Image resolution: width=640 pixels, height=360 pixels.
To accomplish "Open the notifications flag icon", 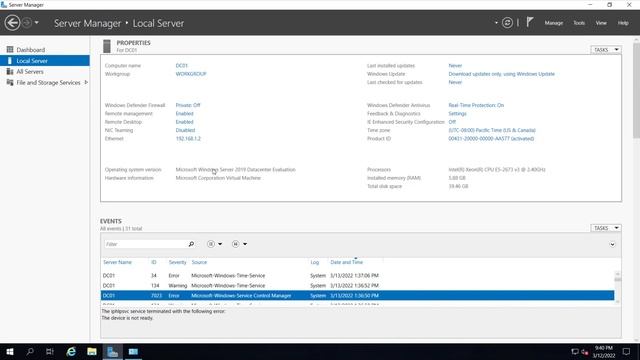I will coord(529,22).
